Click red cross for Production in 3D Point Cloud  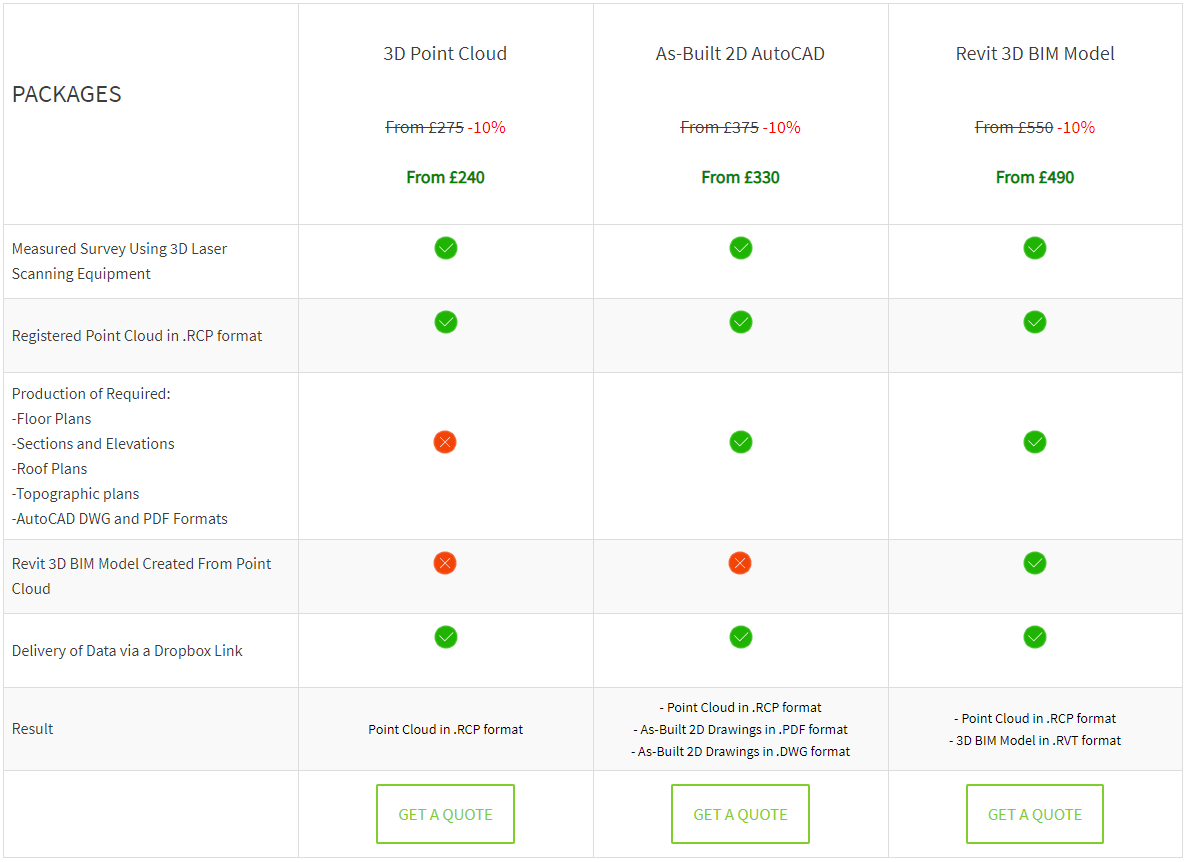click(445, 442)
